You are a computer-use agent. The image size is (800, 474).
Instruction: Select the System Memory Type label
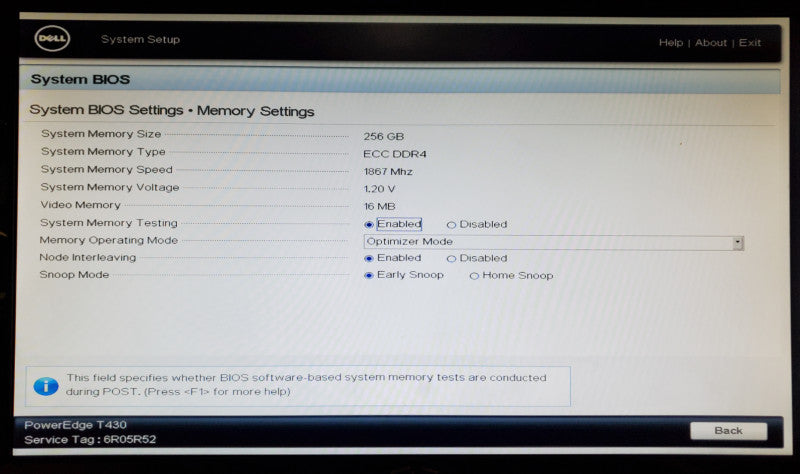(103, 152)
